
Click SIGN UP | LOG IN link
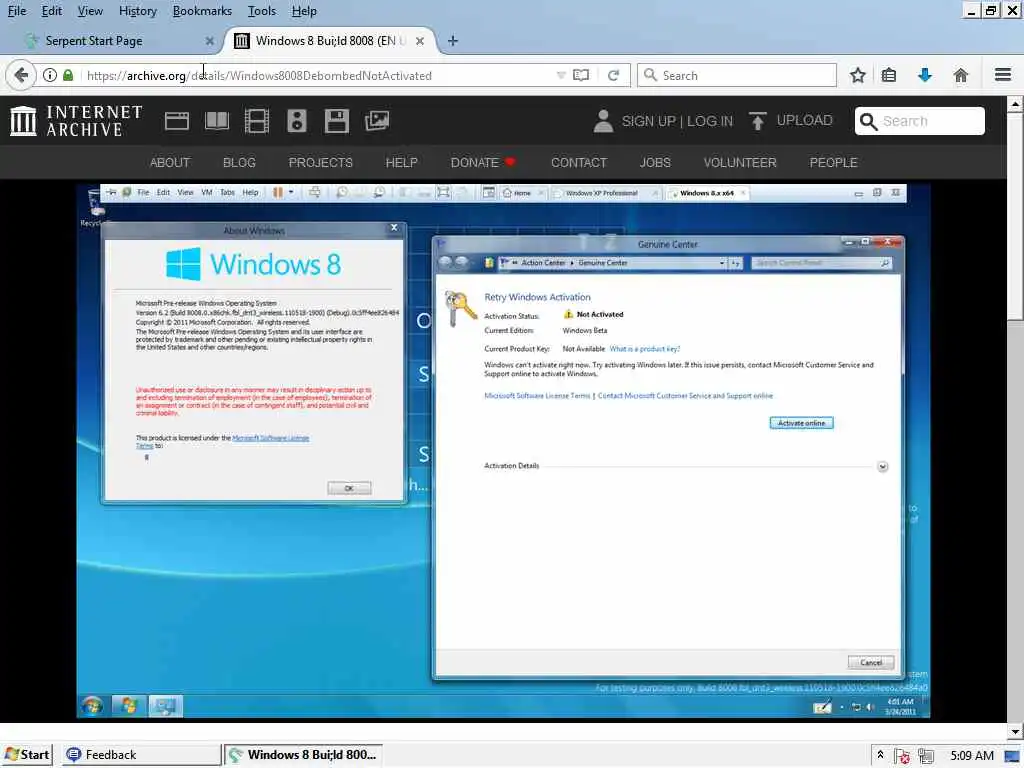pyautogui.click(x=677, y=121)
